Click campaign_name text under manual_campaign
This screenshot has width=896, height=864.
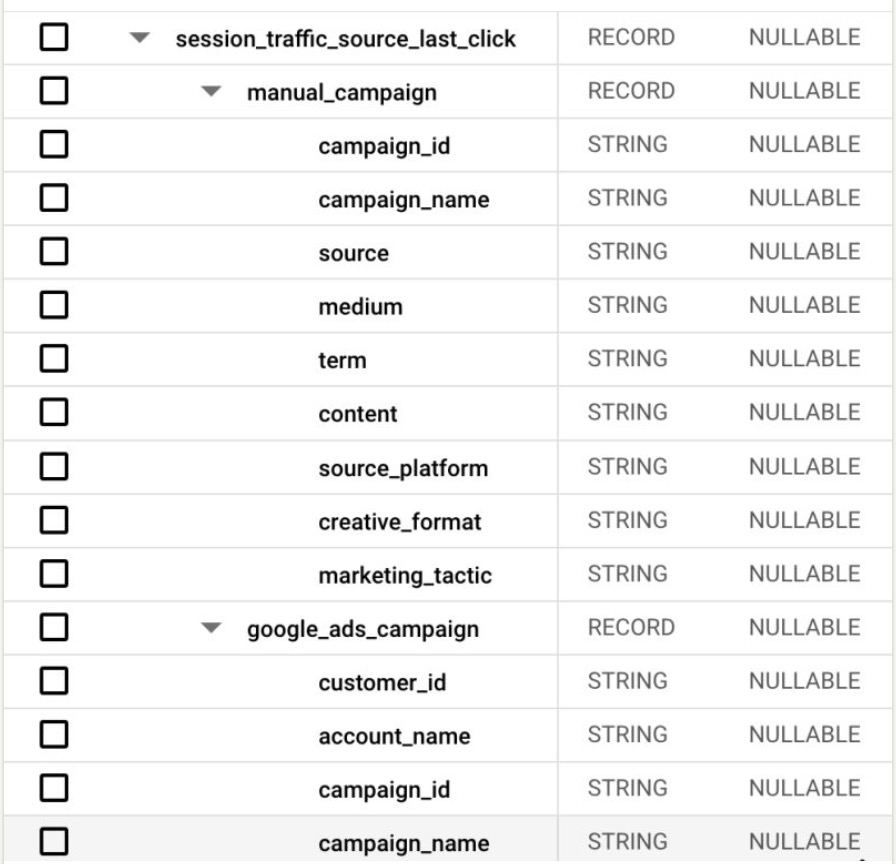(403, 200)
